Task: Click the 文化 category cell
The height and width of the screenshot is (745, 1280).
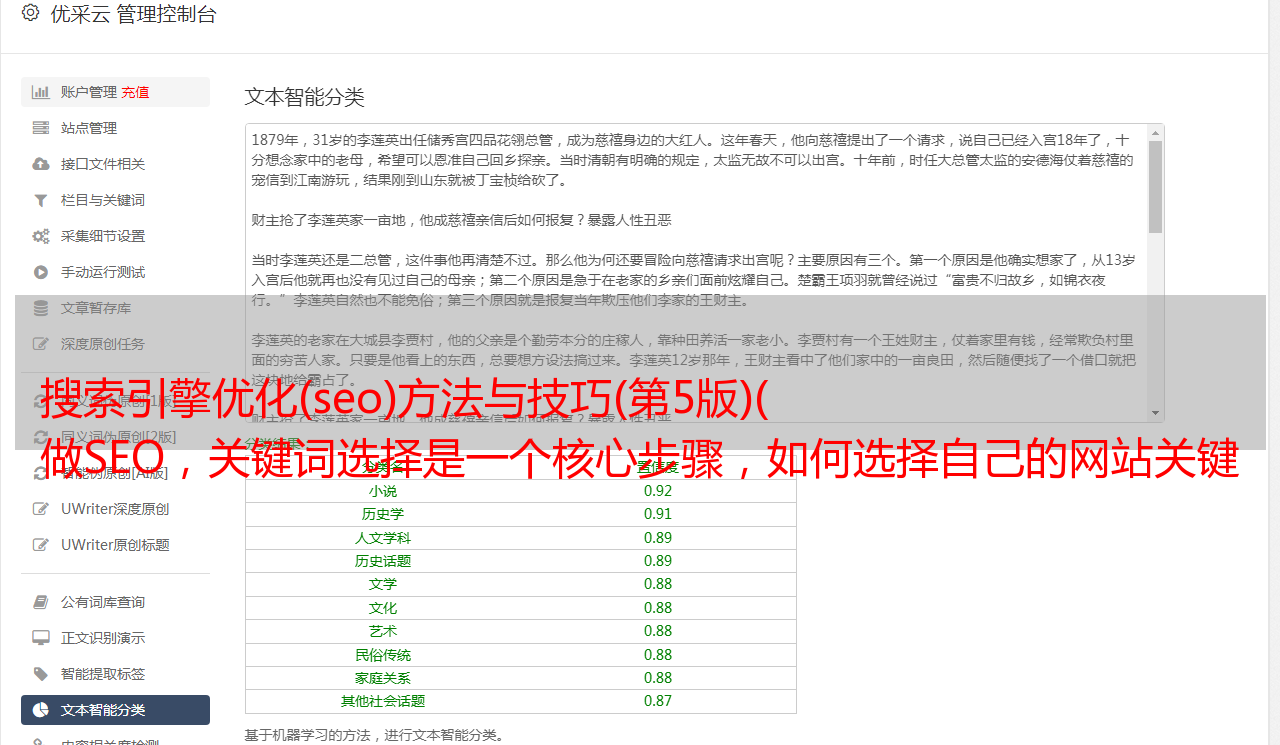Action: [382, 608]
